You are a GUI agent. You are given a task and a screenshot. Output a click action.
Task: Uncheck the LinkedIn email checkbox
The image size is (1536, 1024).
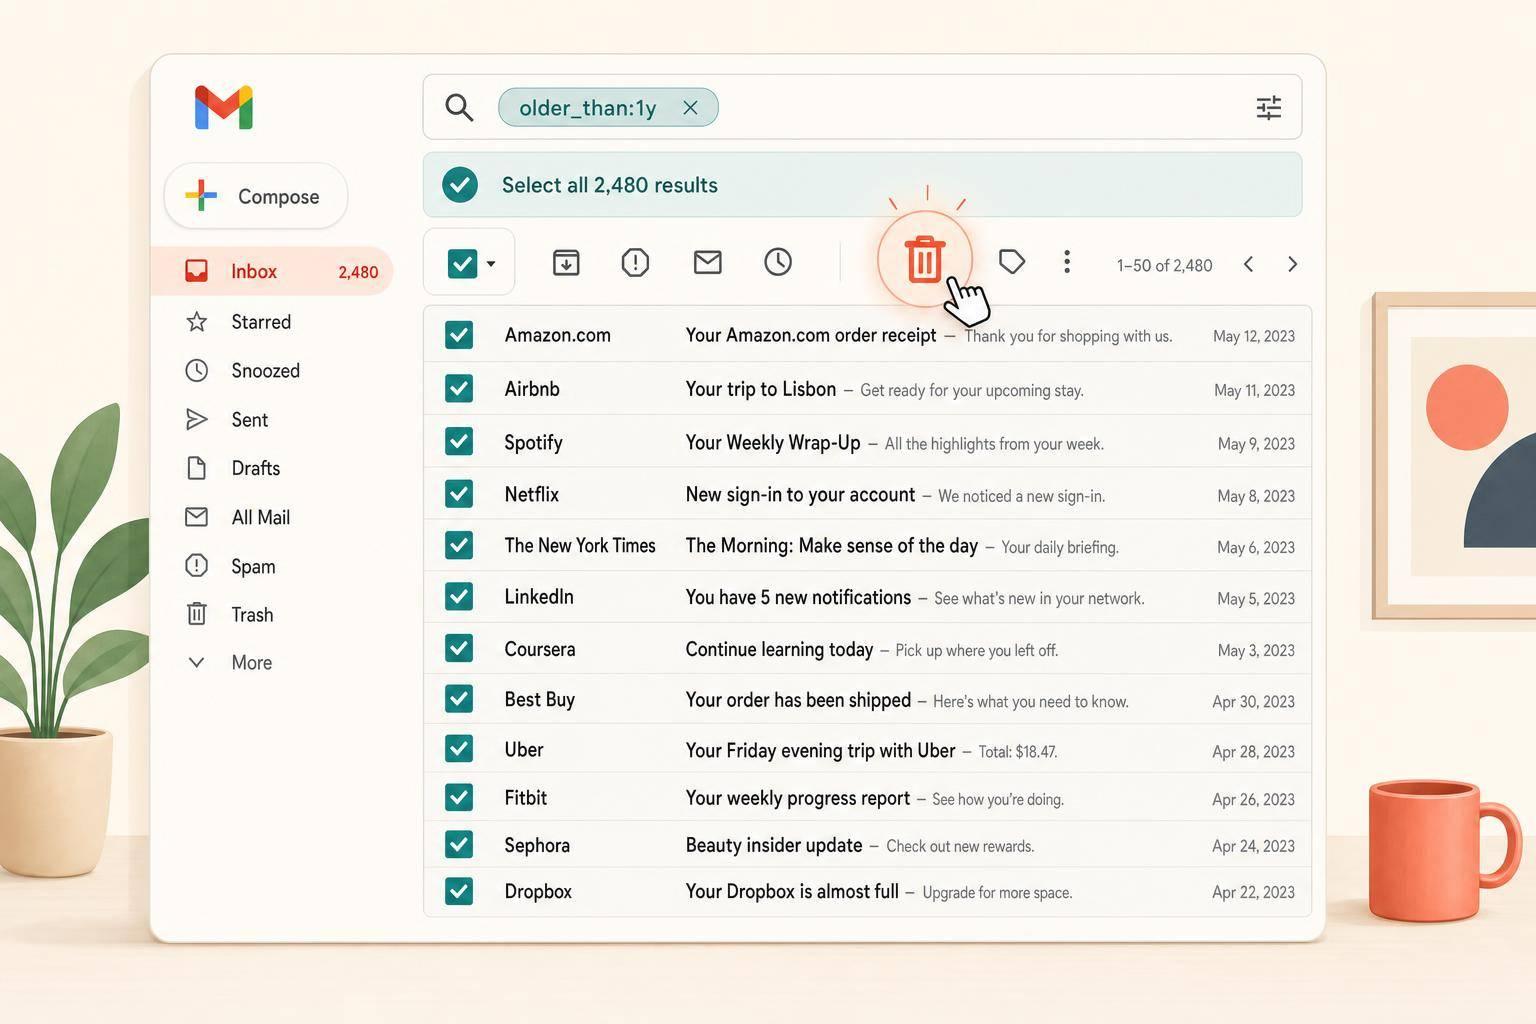(459, 596)
